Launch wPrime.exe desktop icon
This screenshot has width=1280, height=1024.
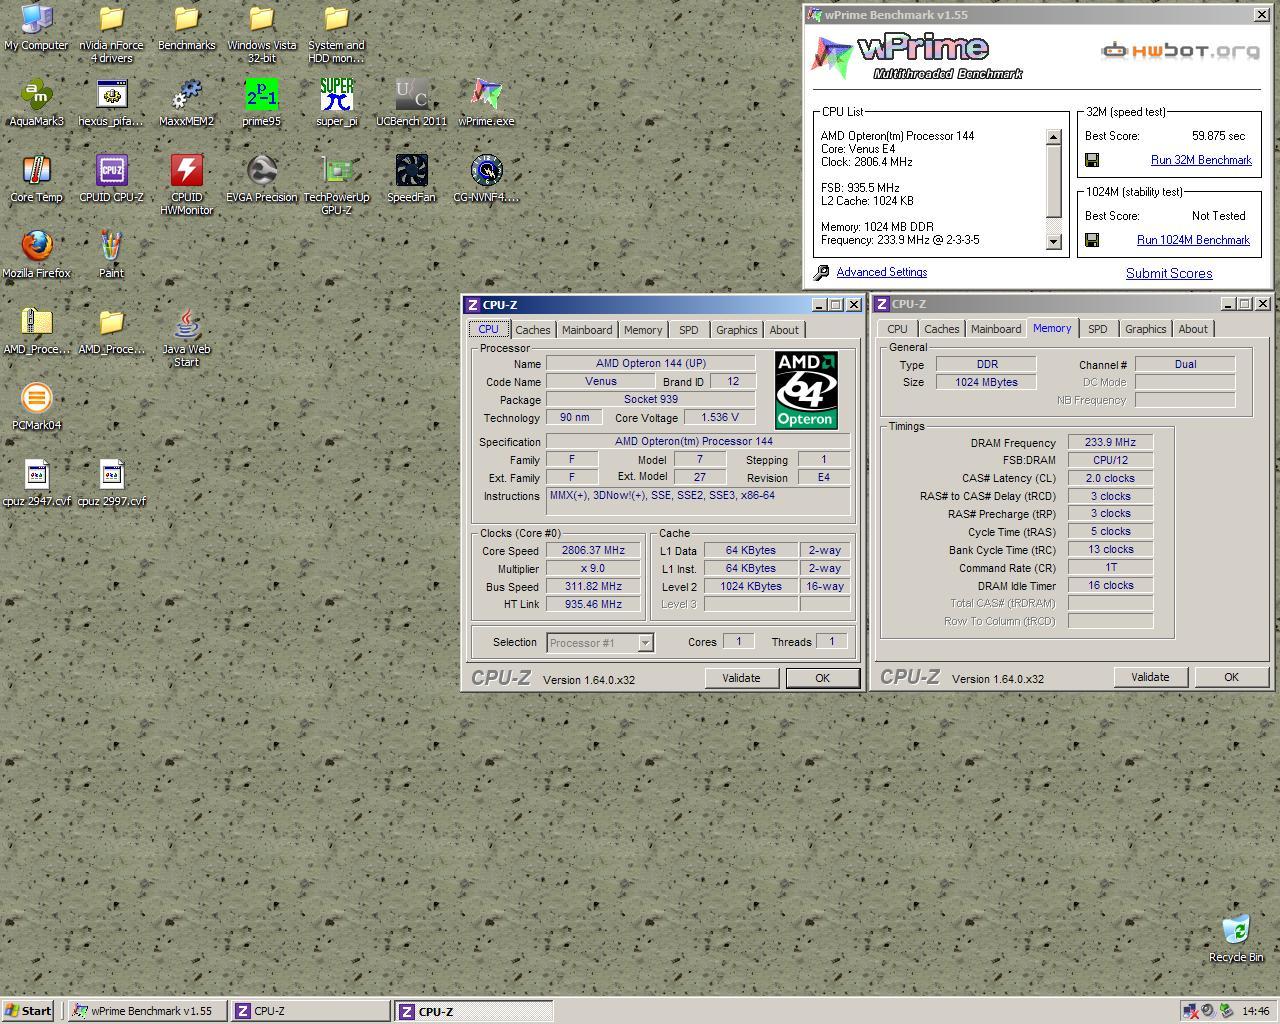click(x=486, y=103)
